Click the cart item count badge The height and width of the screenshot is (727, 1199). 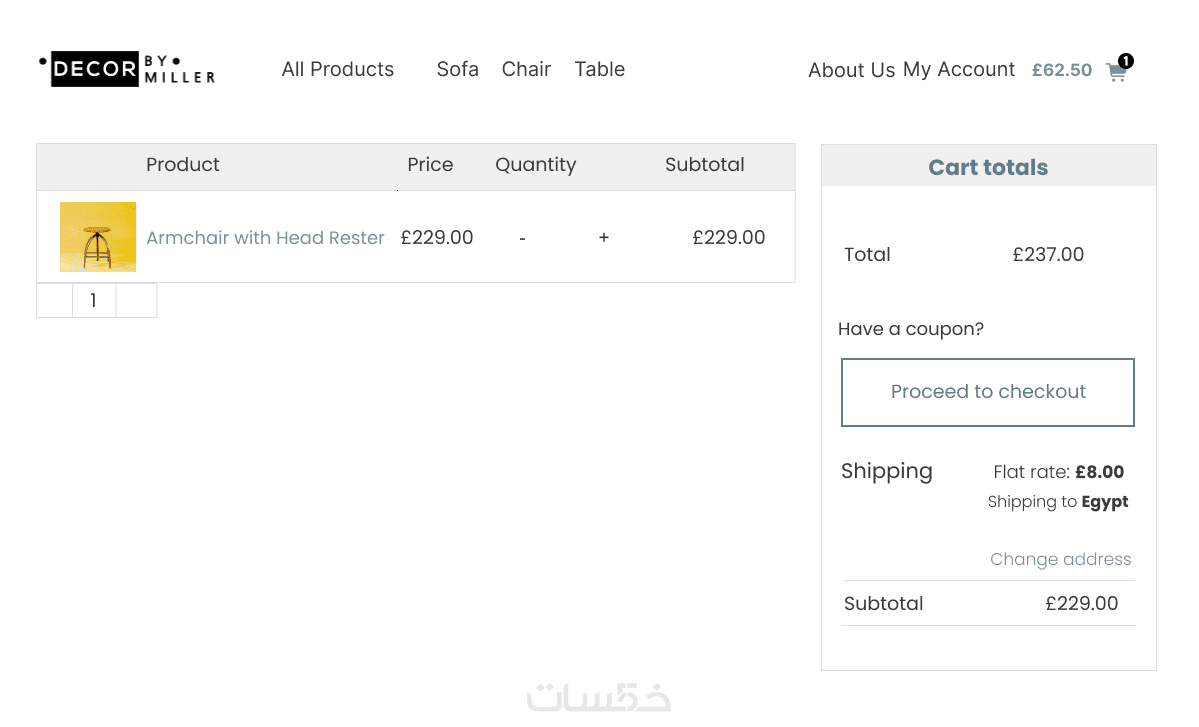[1126, 61]
